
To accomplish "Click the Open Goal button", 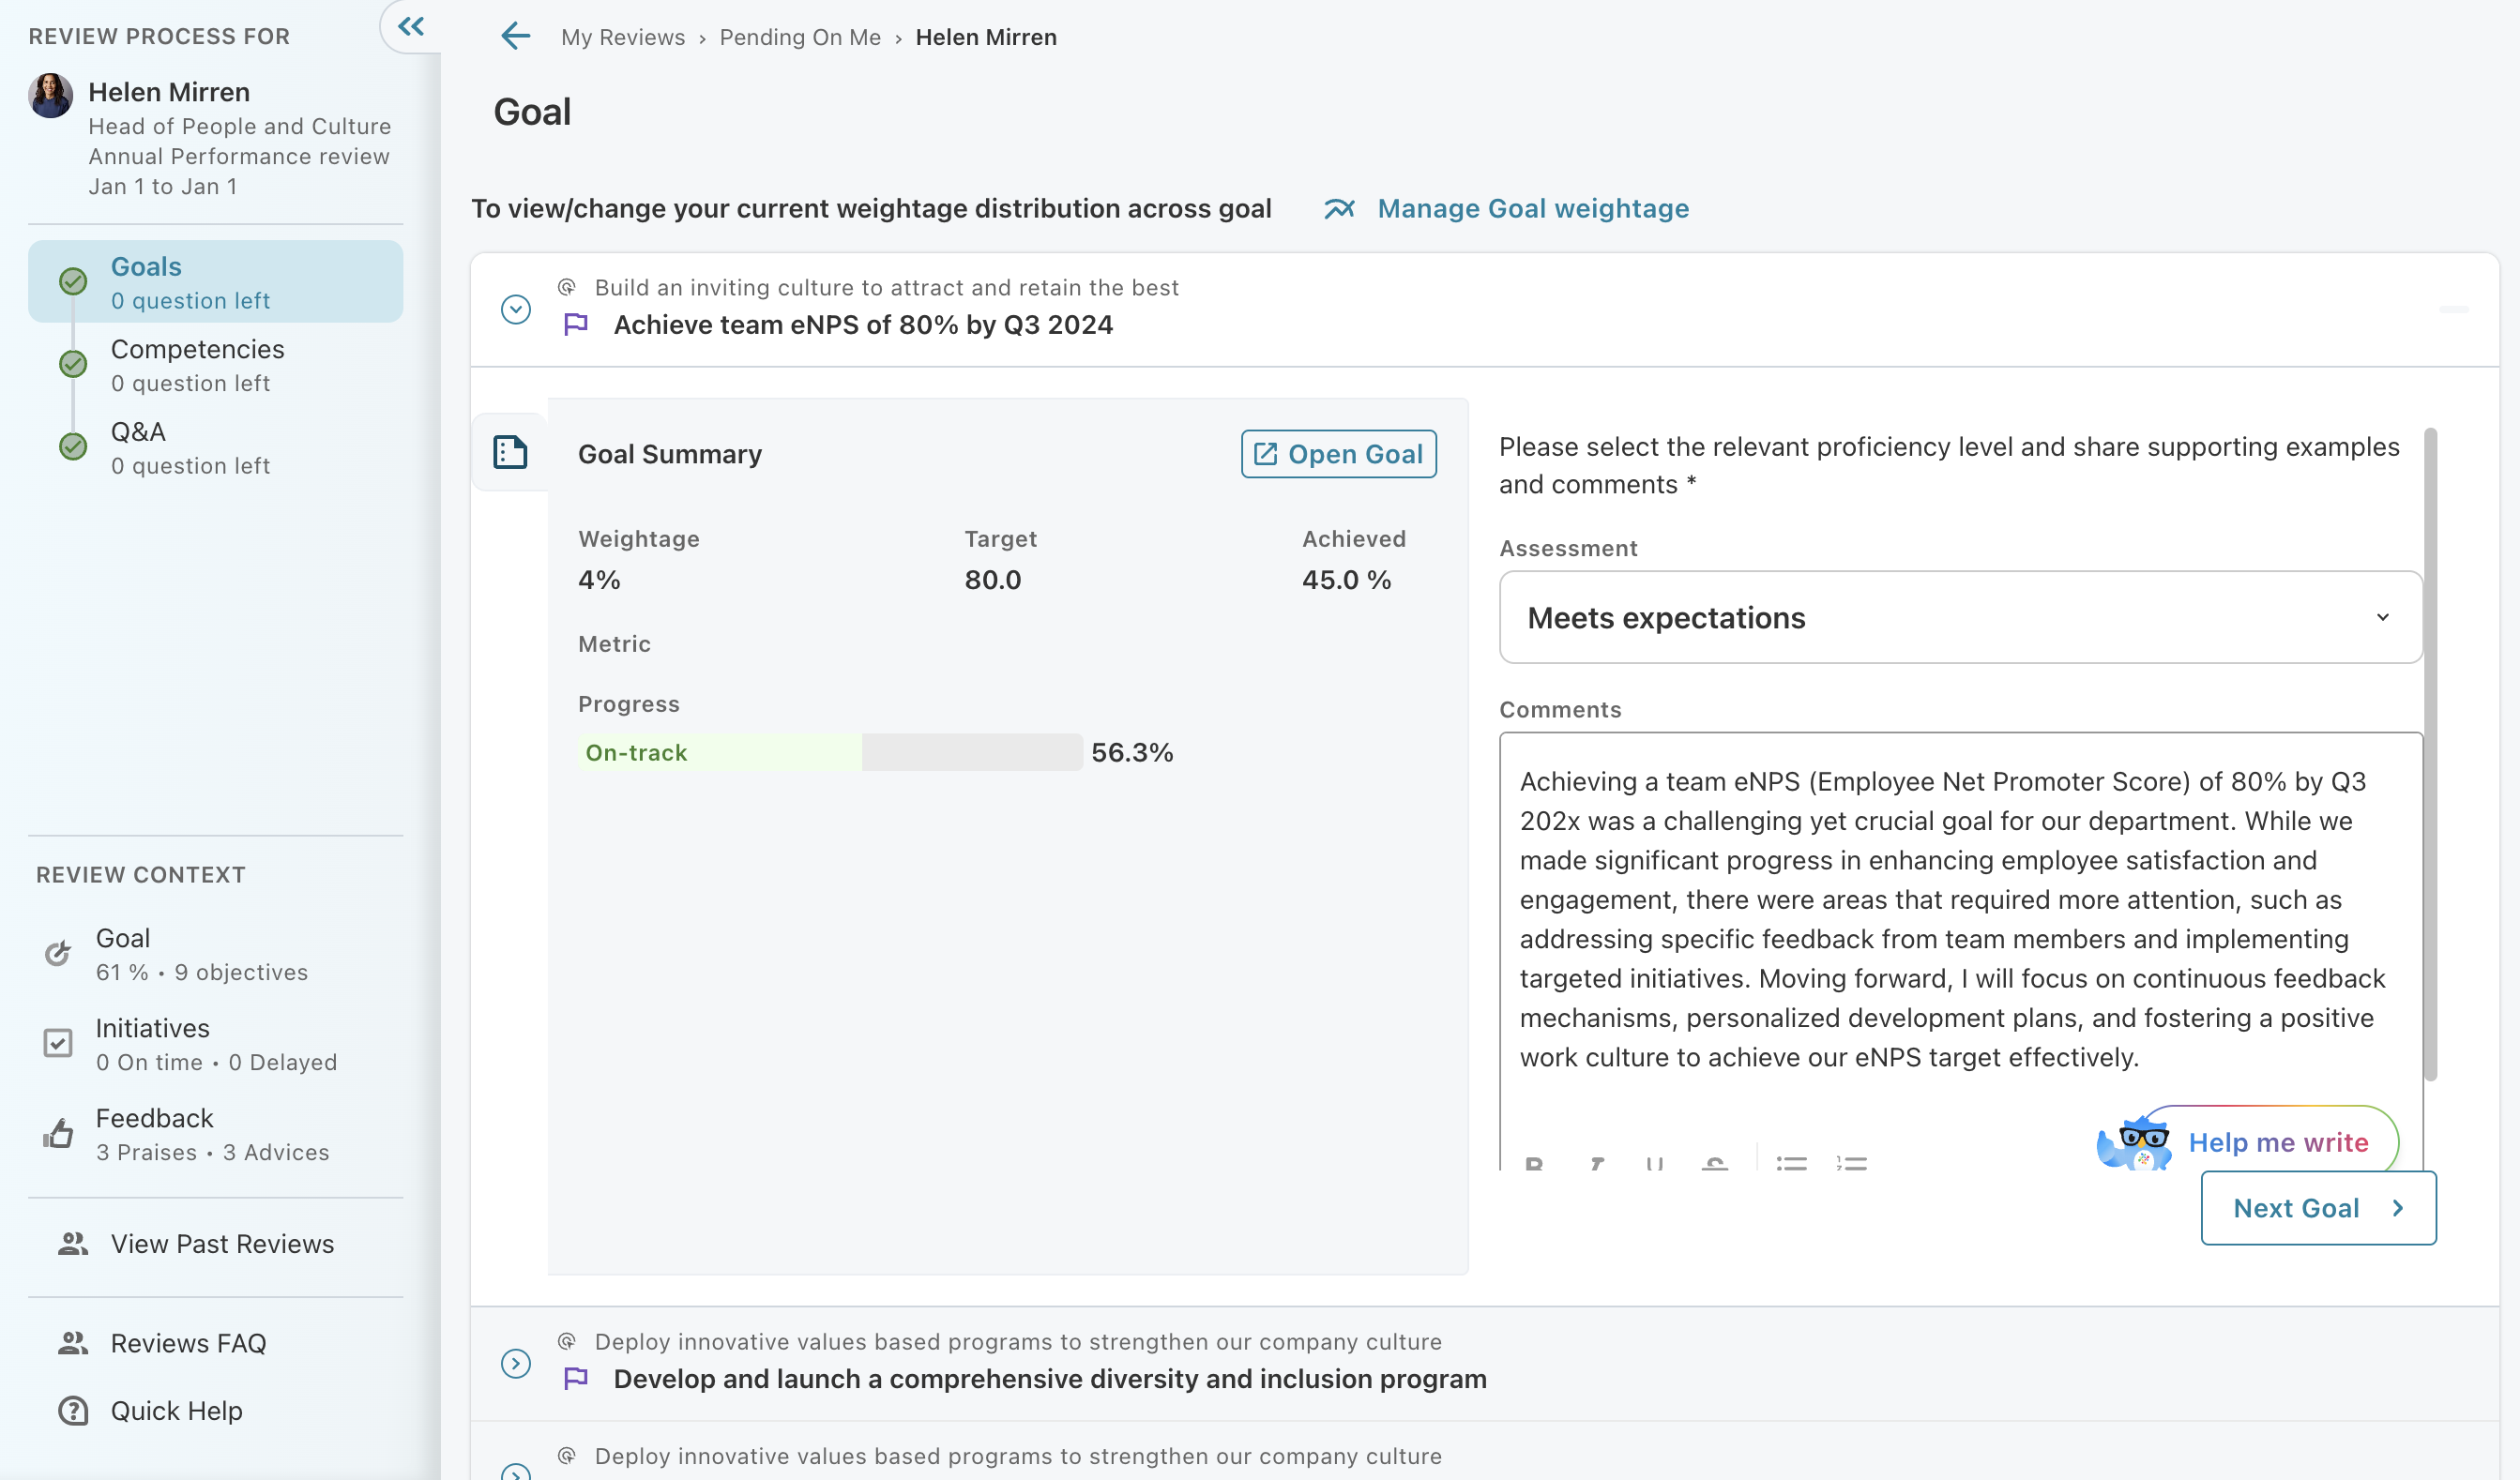I will (x=1338, y=454).
